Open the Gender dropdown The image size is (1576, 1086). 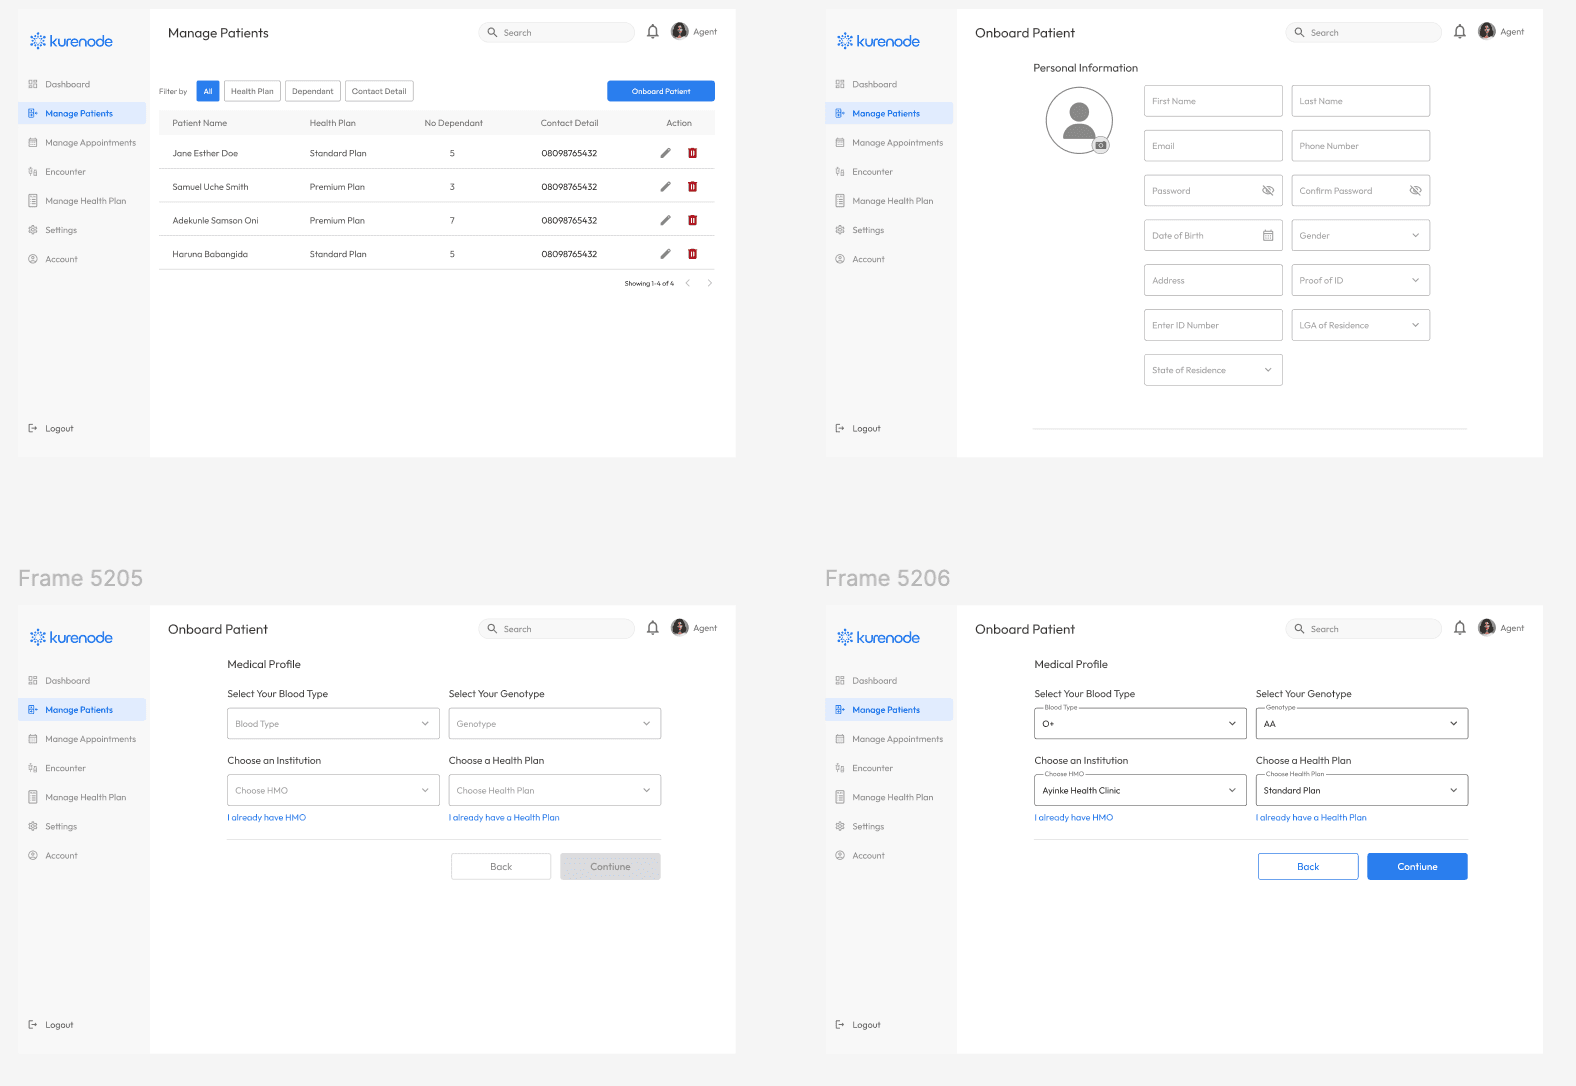tap(1360, 236)
